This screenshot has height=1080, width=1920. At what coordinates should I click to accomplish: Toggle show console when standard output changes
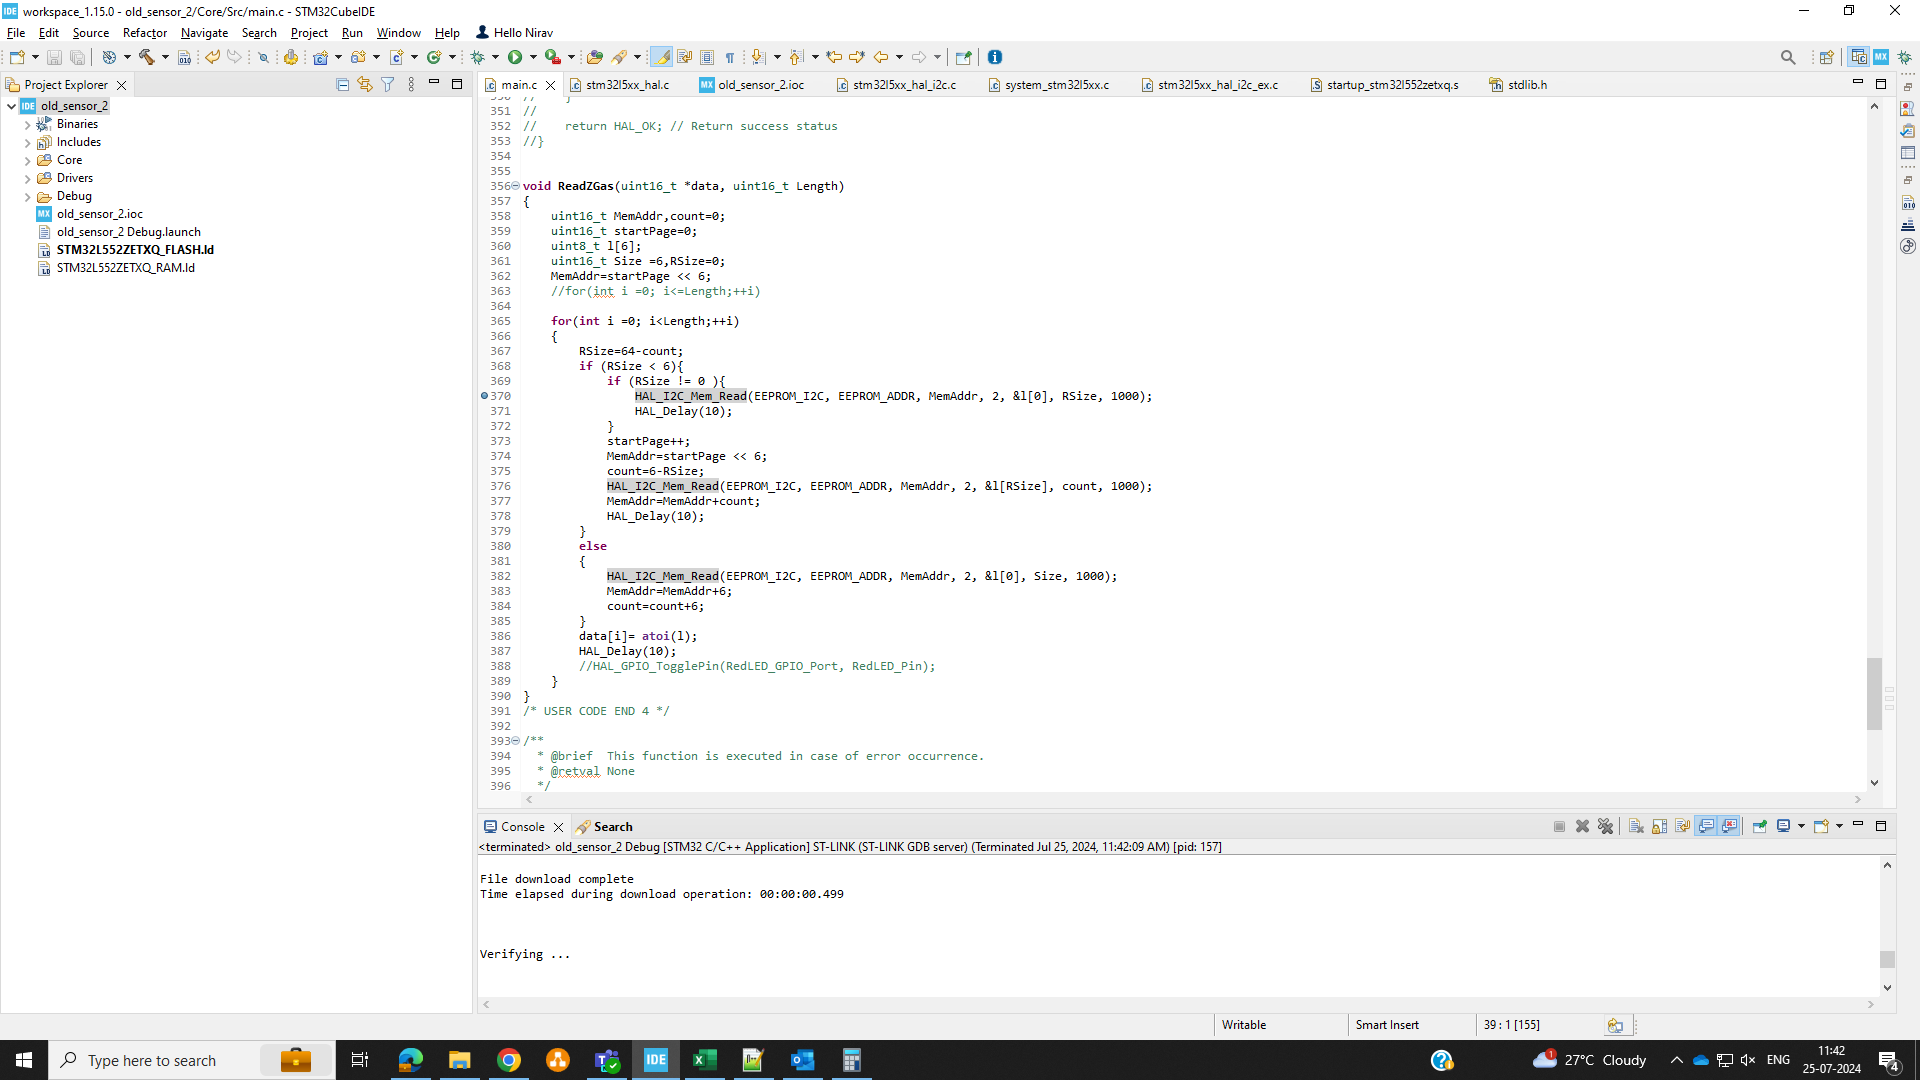coord(1706,826)
